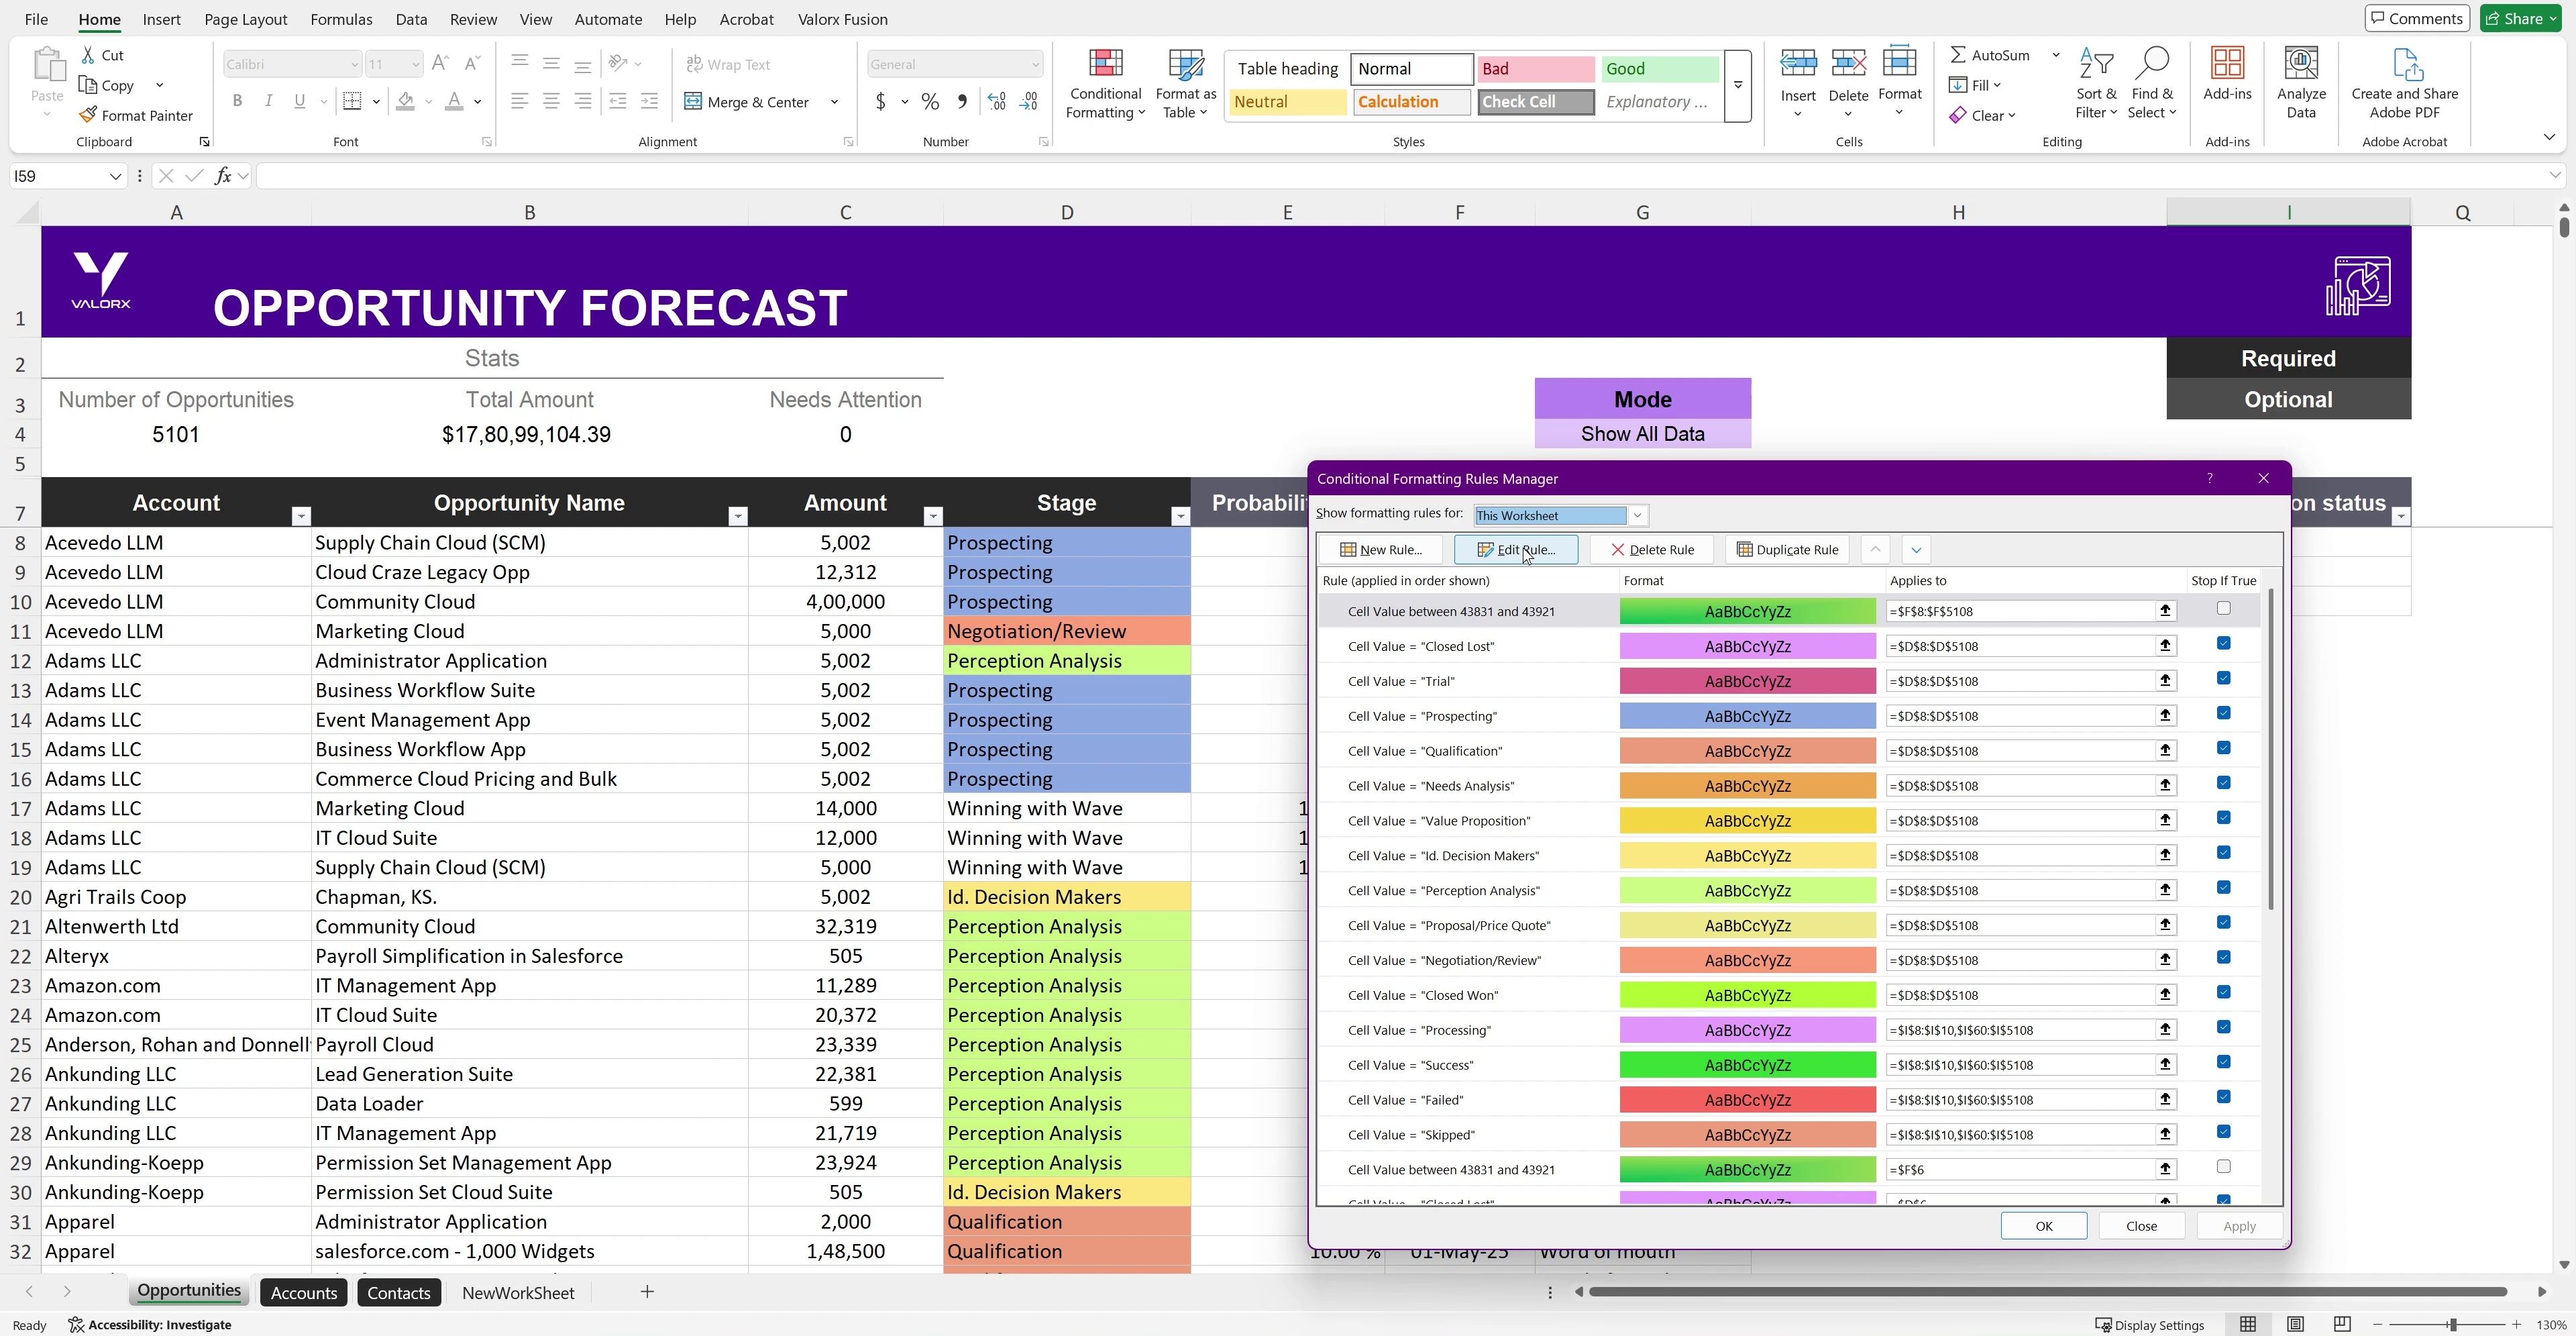Switch to Page Break Preview view

click(x=2341, y=1324)
